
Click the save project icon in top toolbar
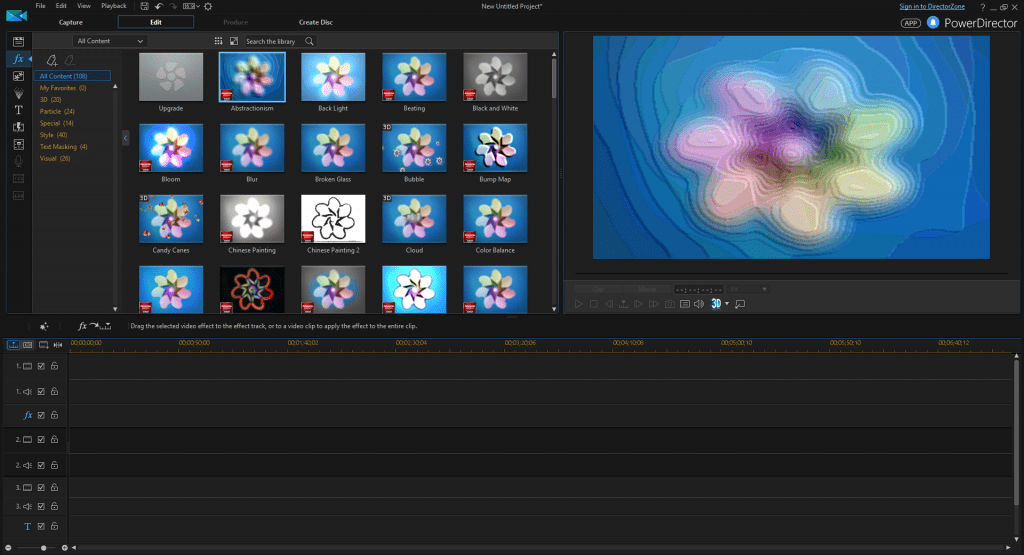[x=145, y=6]
